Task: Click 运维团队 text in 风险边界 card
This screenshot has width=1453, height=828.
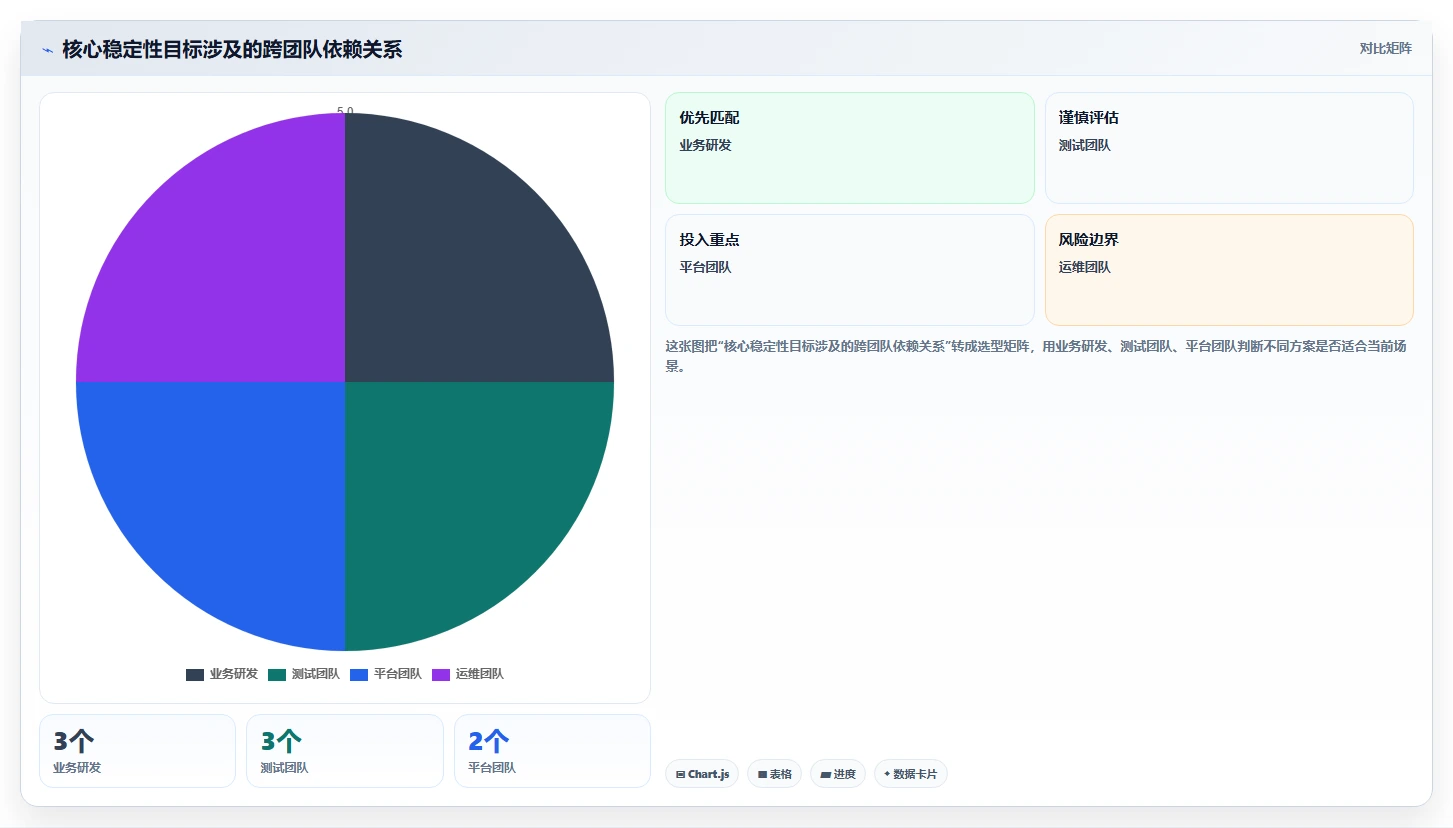Action: click(1085, 267)
